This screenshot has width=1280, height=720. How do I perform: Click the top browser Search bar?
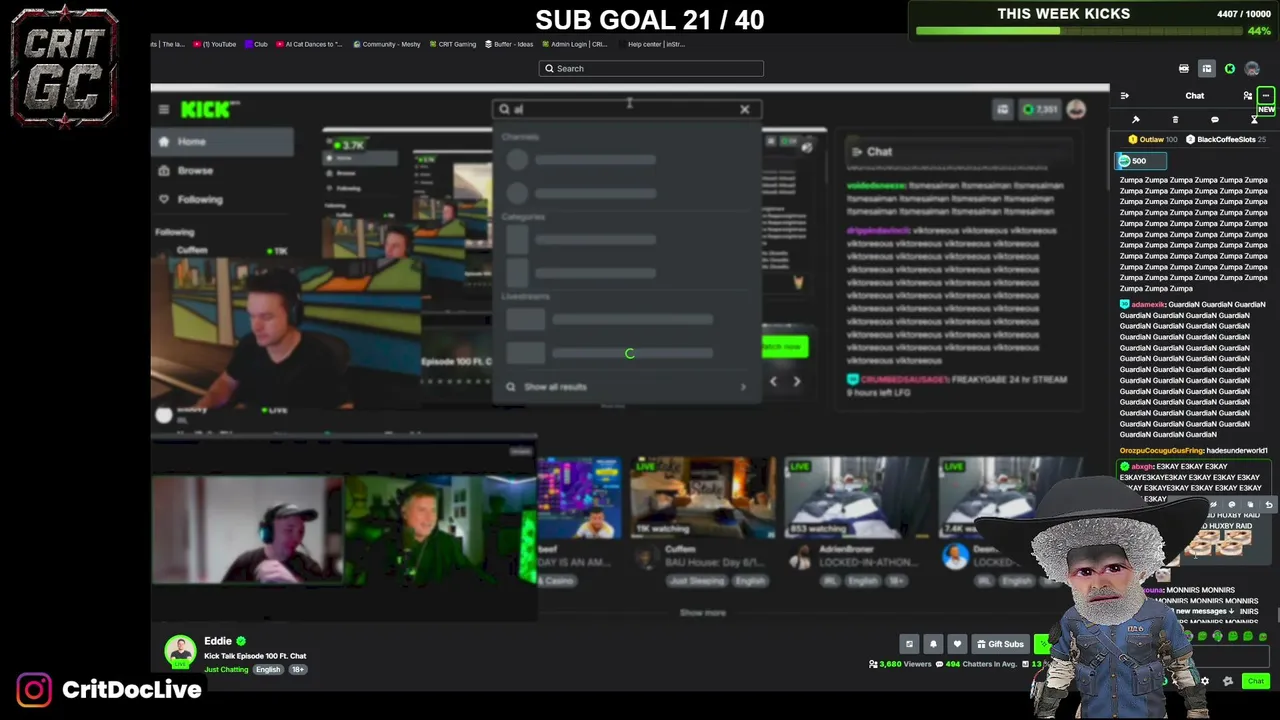(x=651, y=69)
